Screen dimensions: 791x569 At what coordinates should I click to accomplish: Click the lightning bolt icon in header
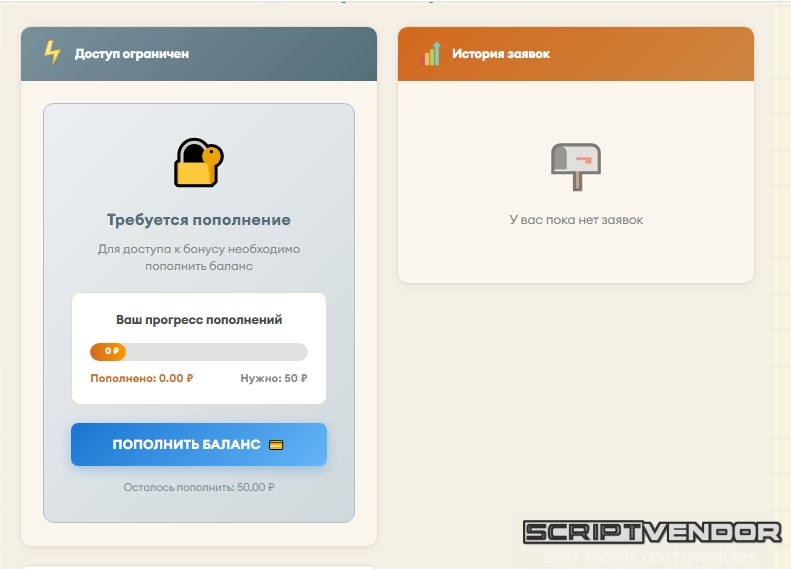click(52, 53)
